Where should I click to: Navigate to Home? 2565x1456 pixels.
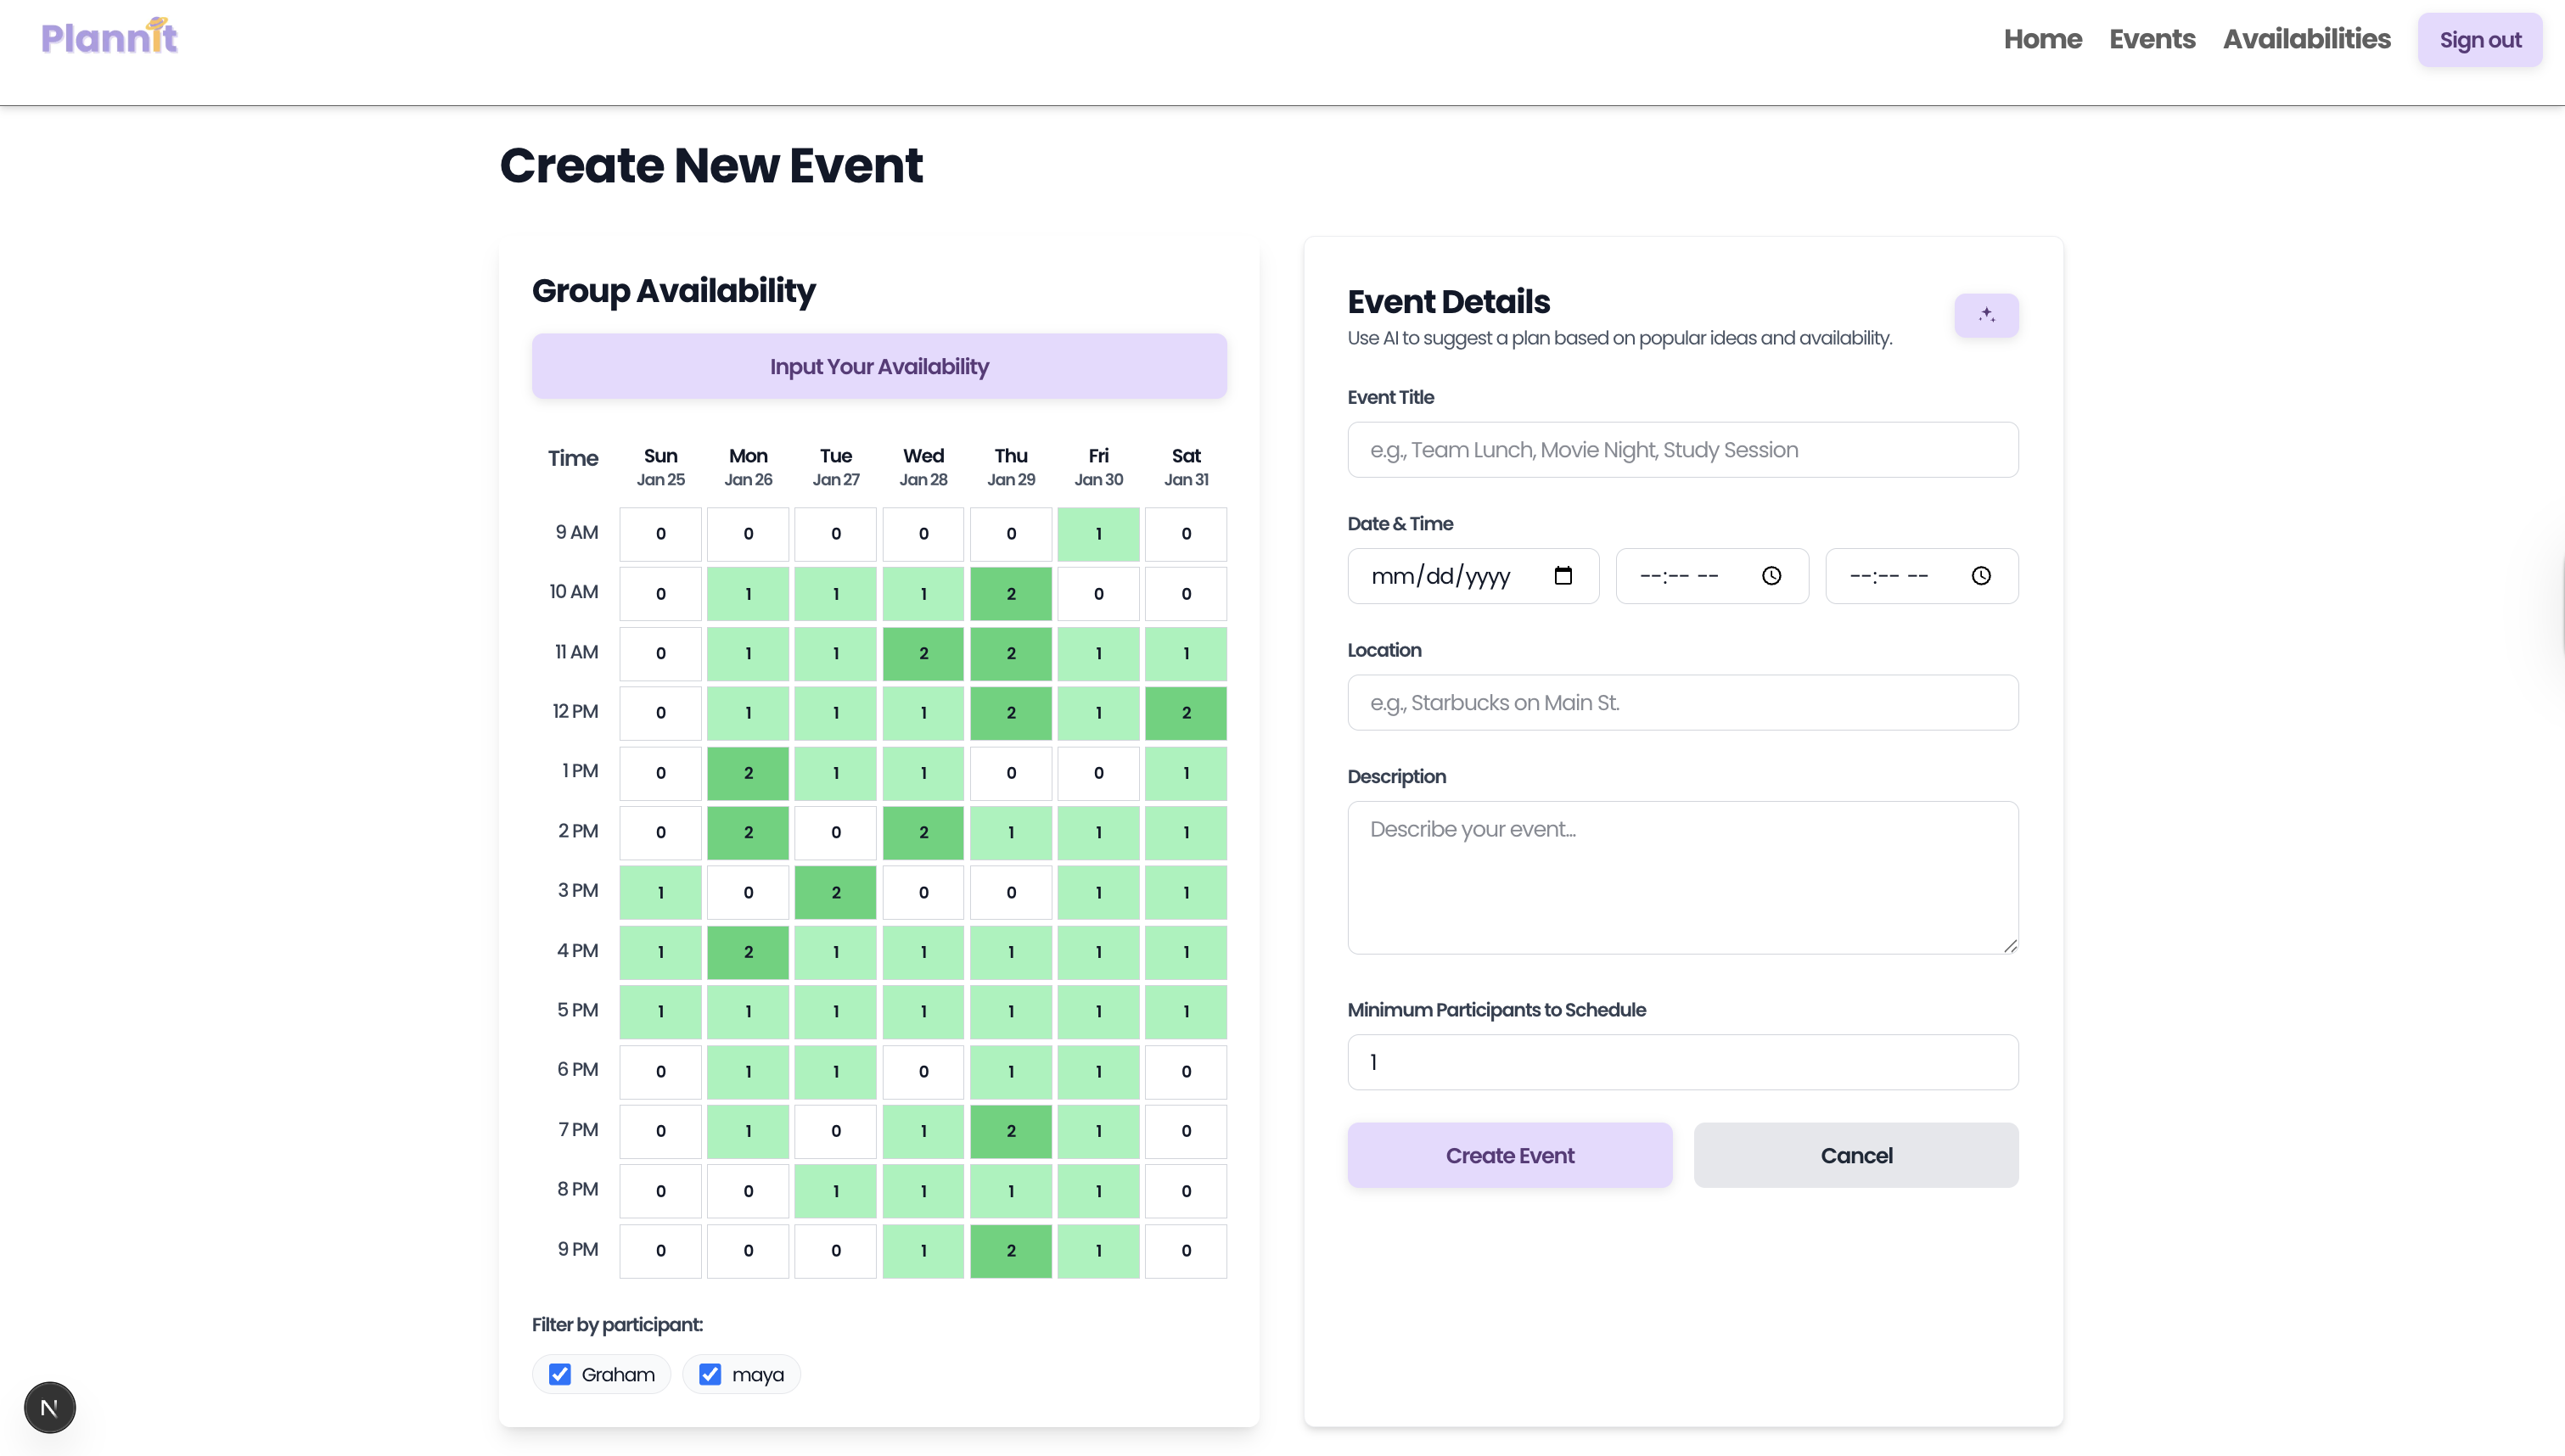[2042, 39]
